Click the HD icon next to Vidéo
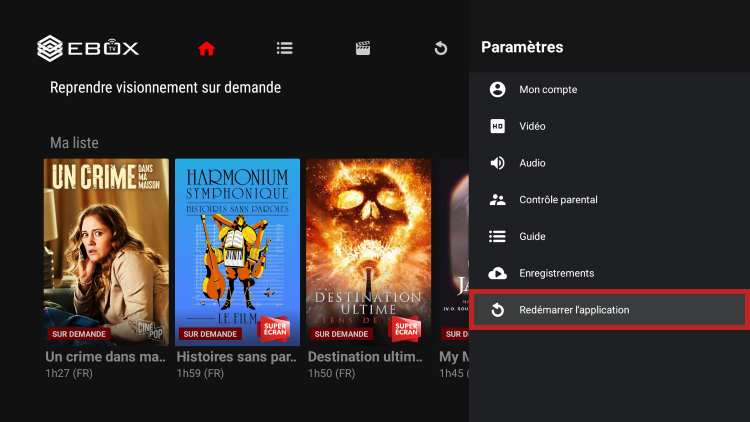The height and width of the screenshot is (422, 750). pyautogui.click(x=497, y=127)
